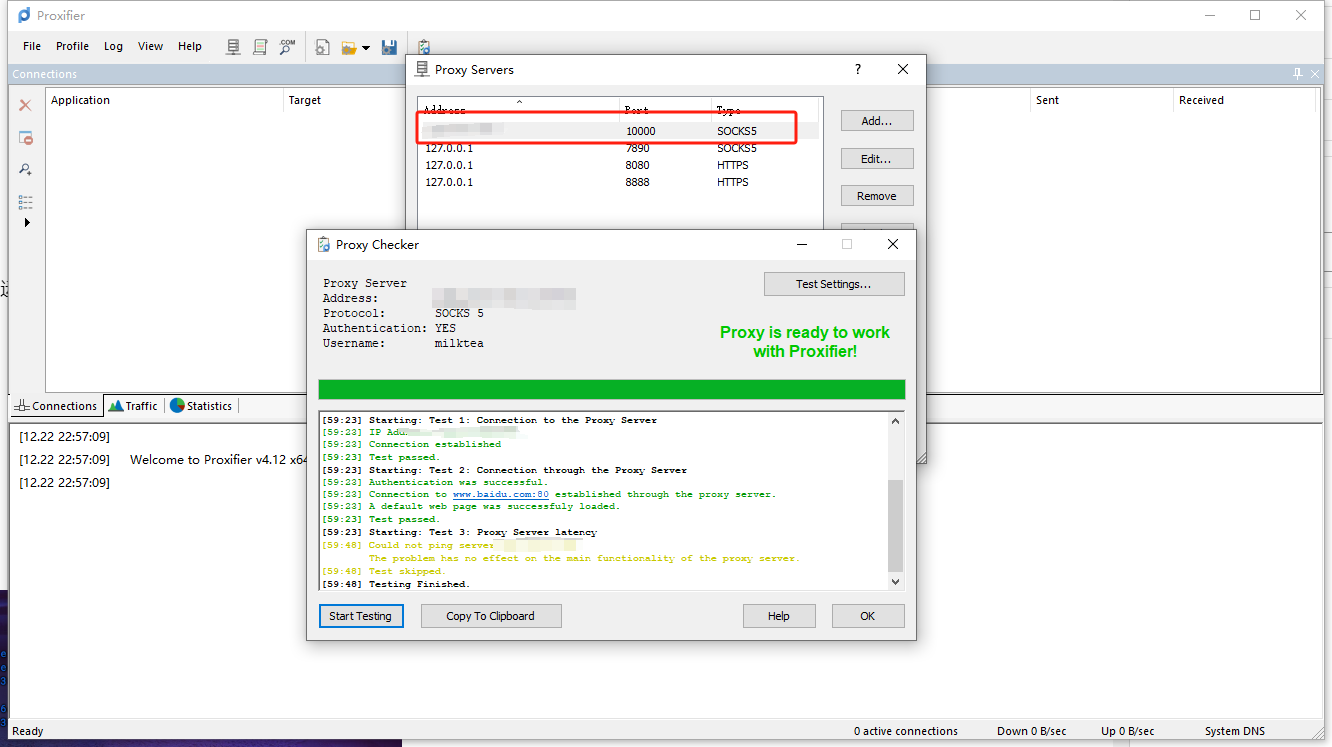Open Proxification Rules toolbar icon
This screenshot has width=1332, height=747.
pos(260,47)
